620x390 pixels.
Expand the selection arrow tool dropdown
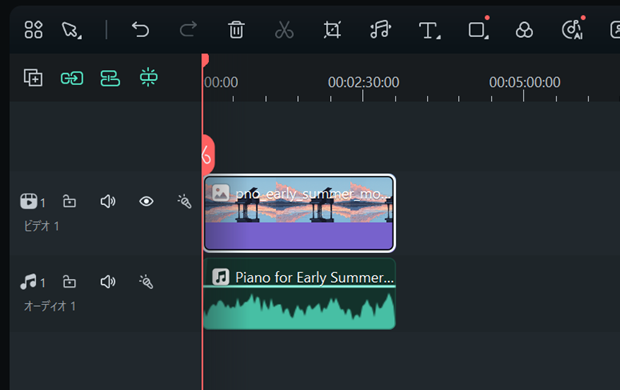tap(80, 37)
